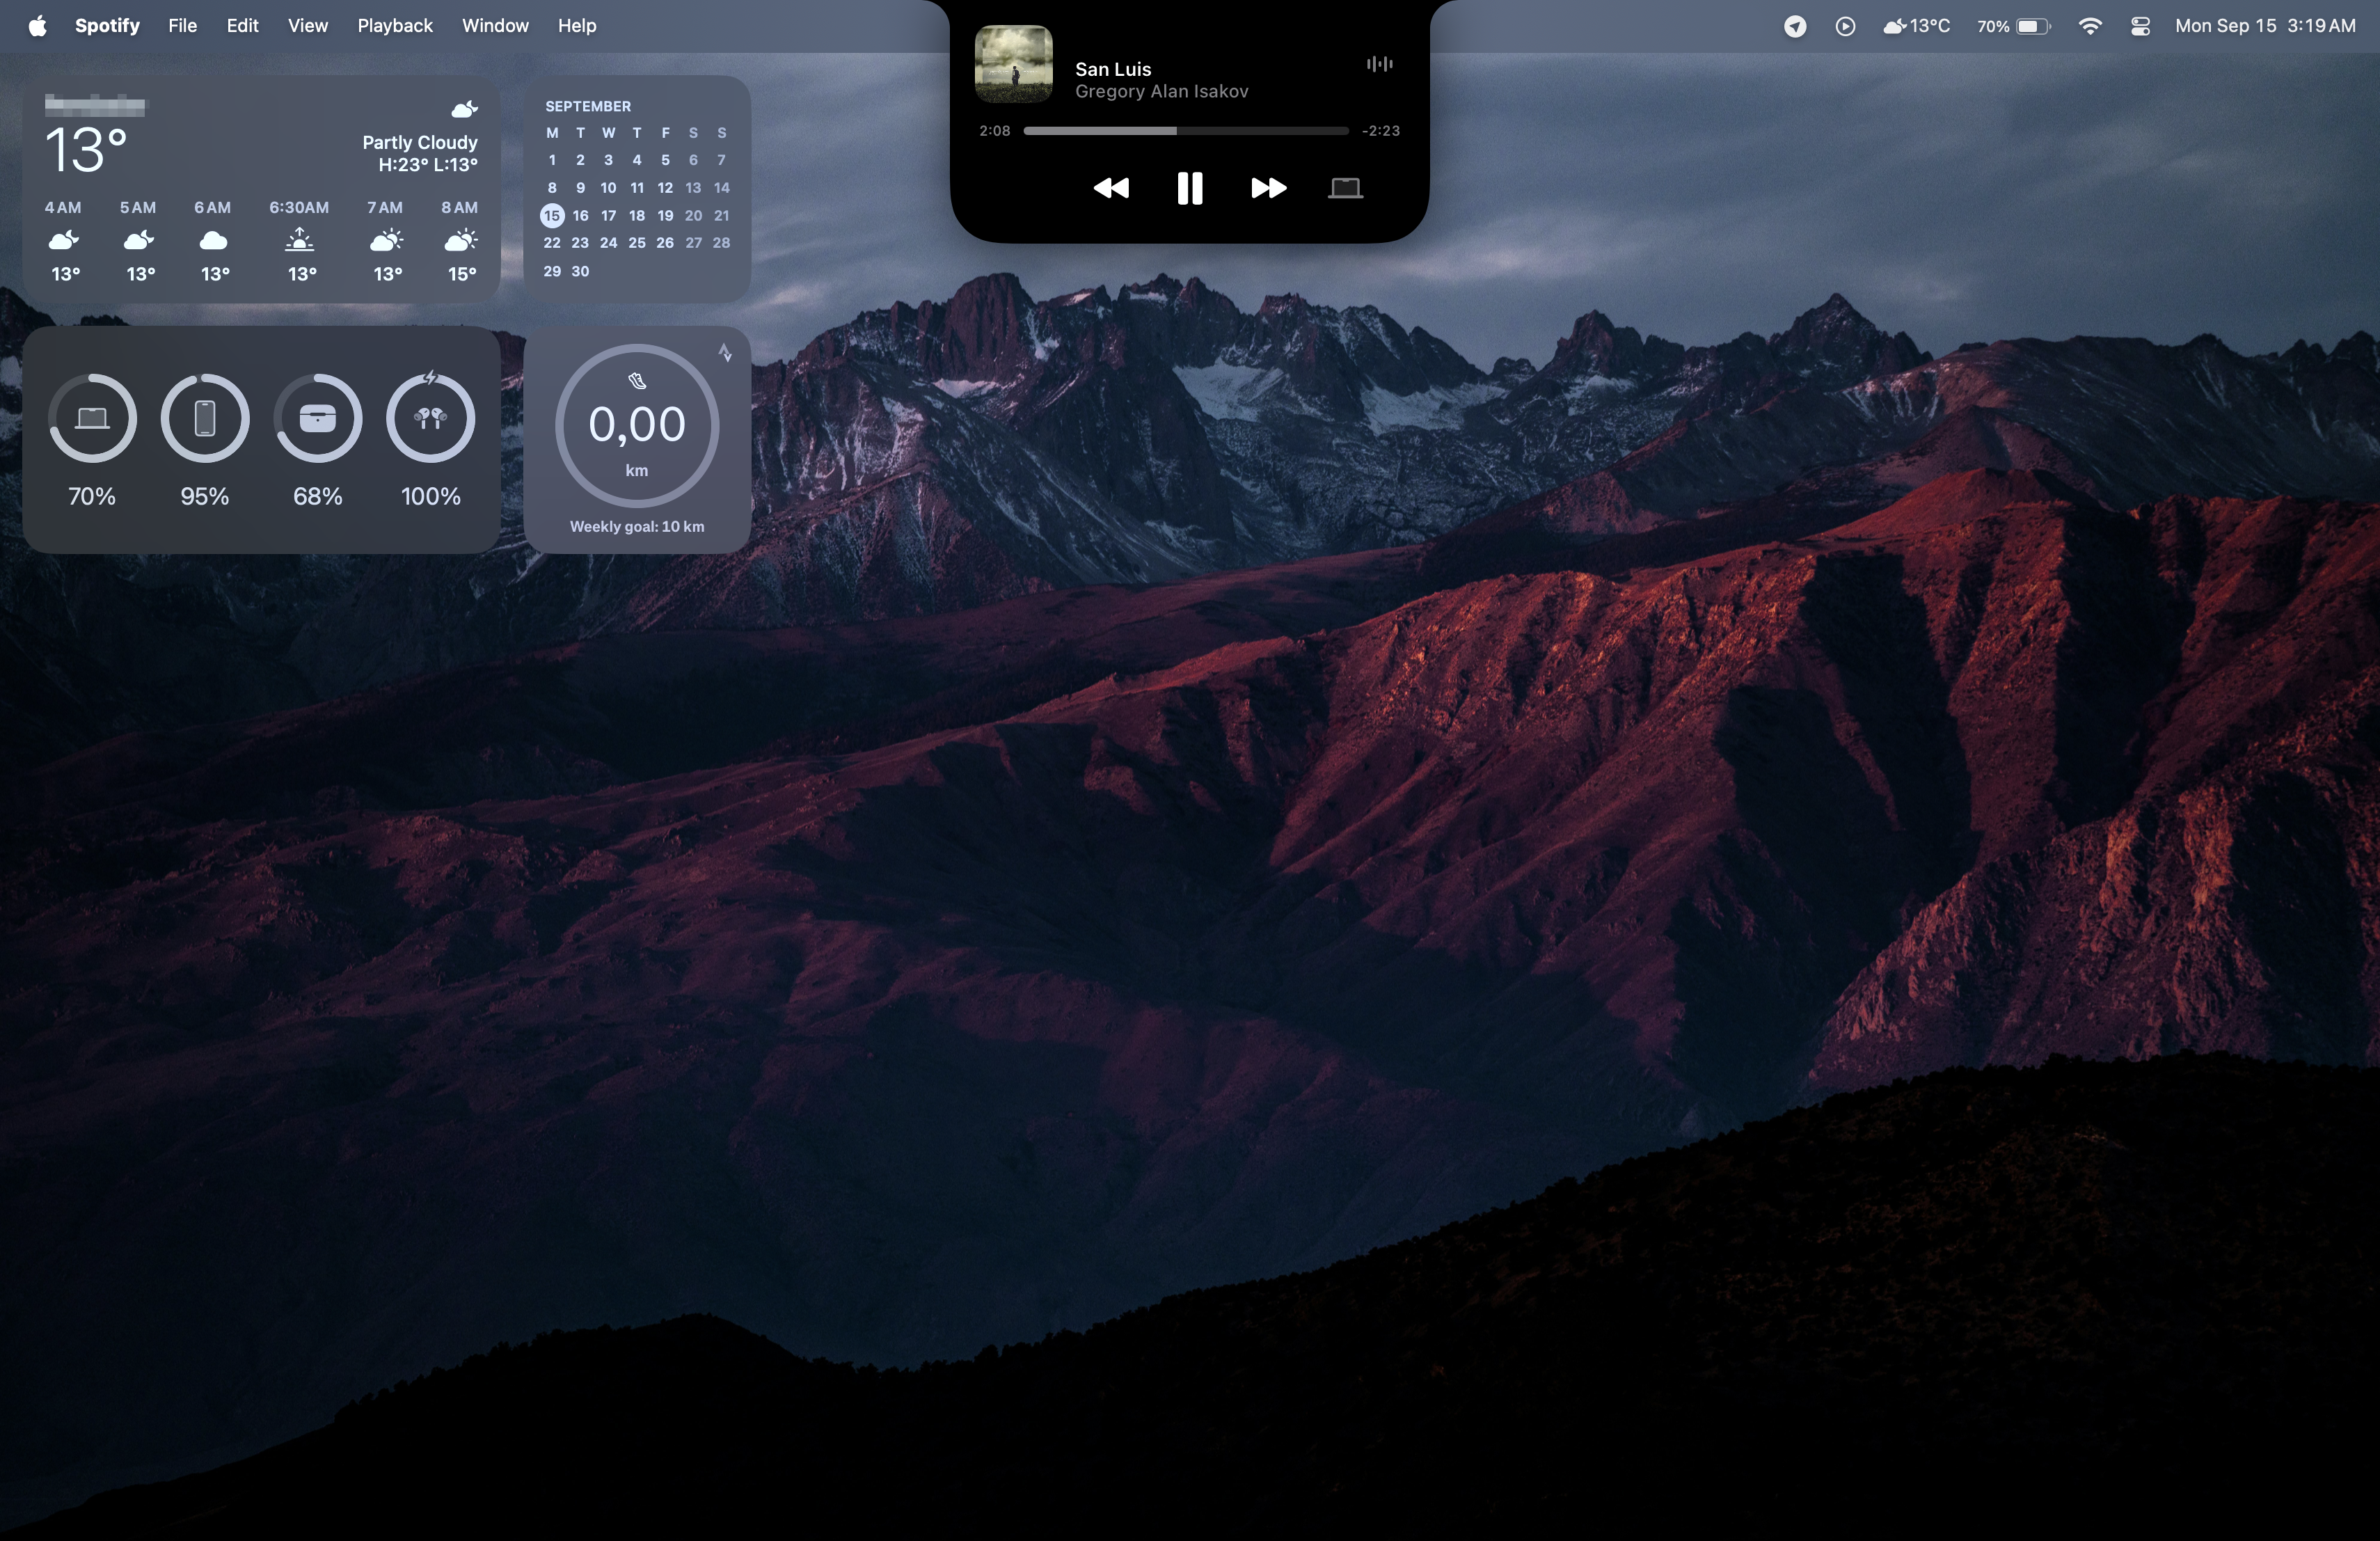Open the Window menu of Spotify

tap(494, 25)
